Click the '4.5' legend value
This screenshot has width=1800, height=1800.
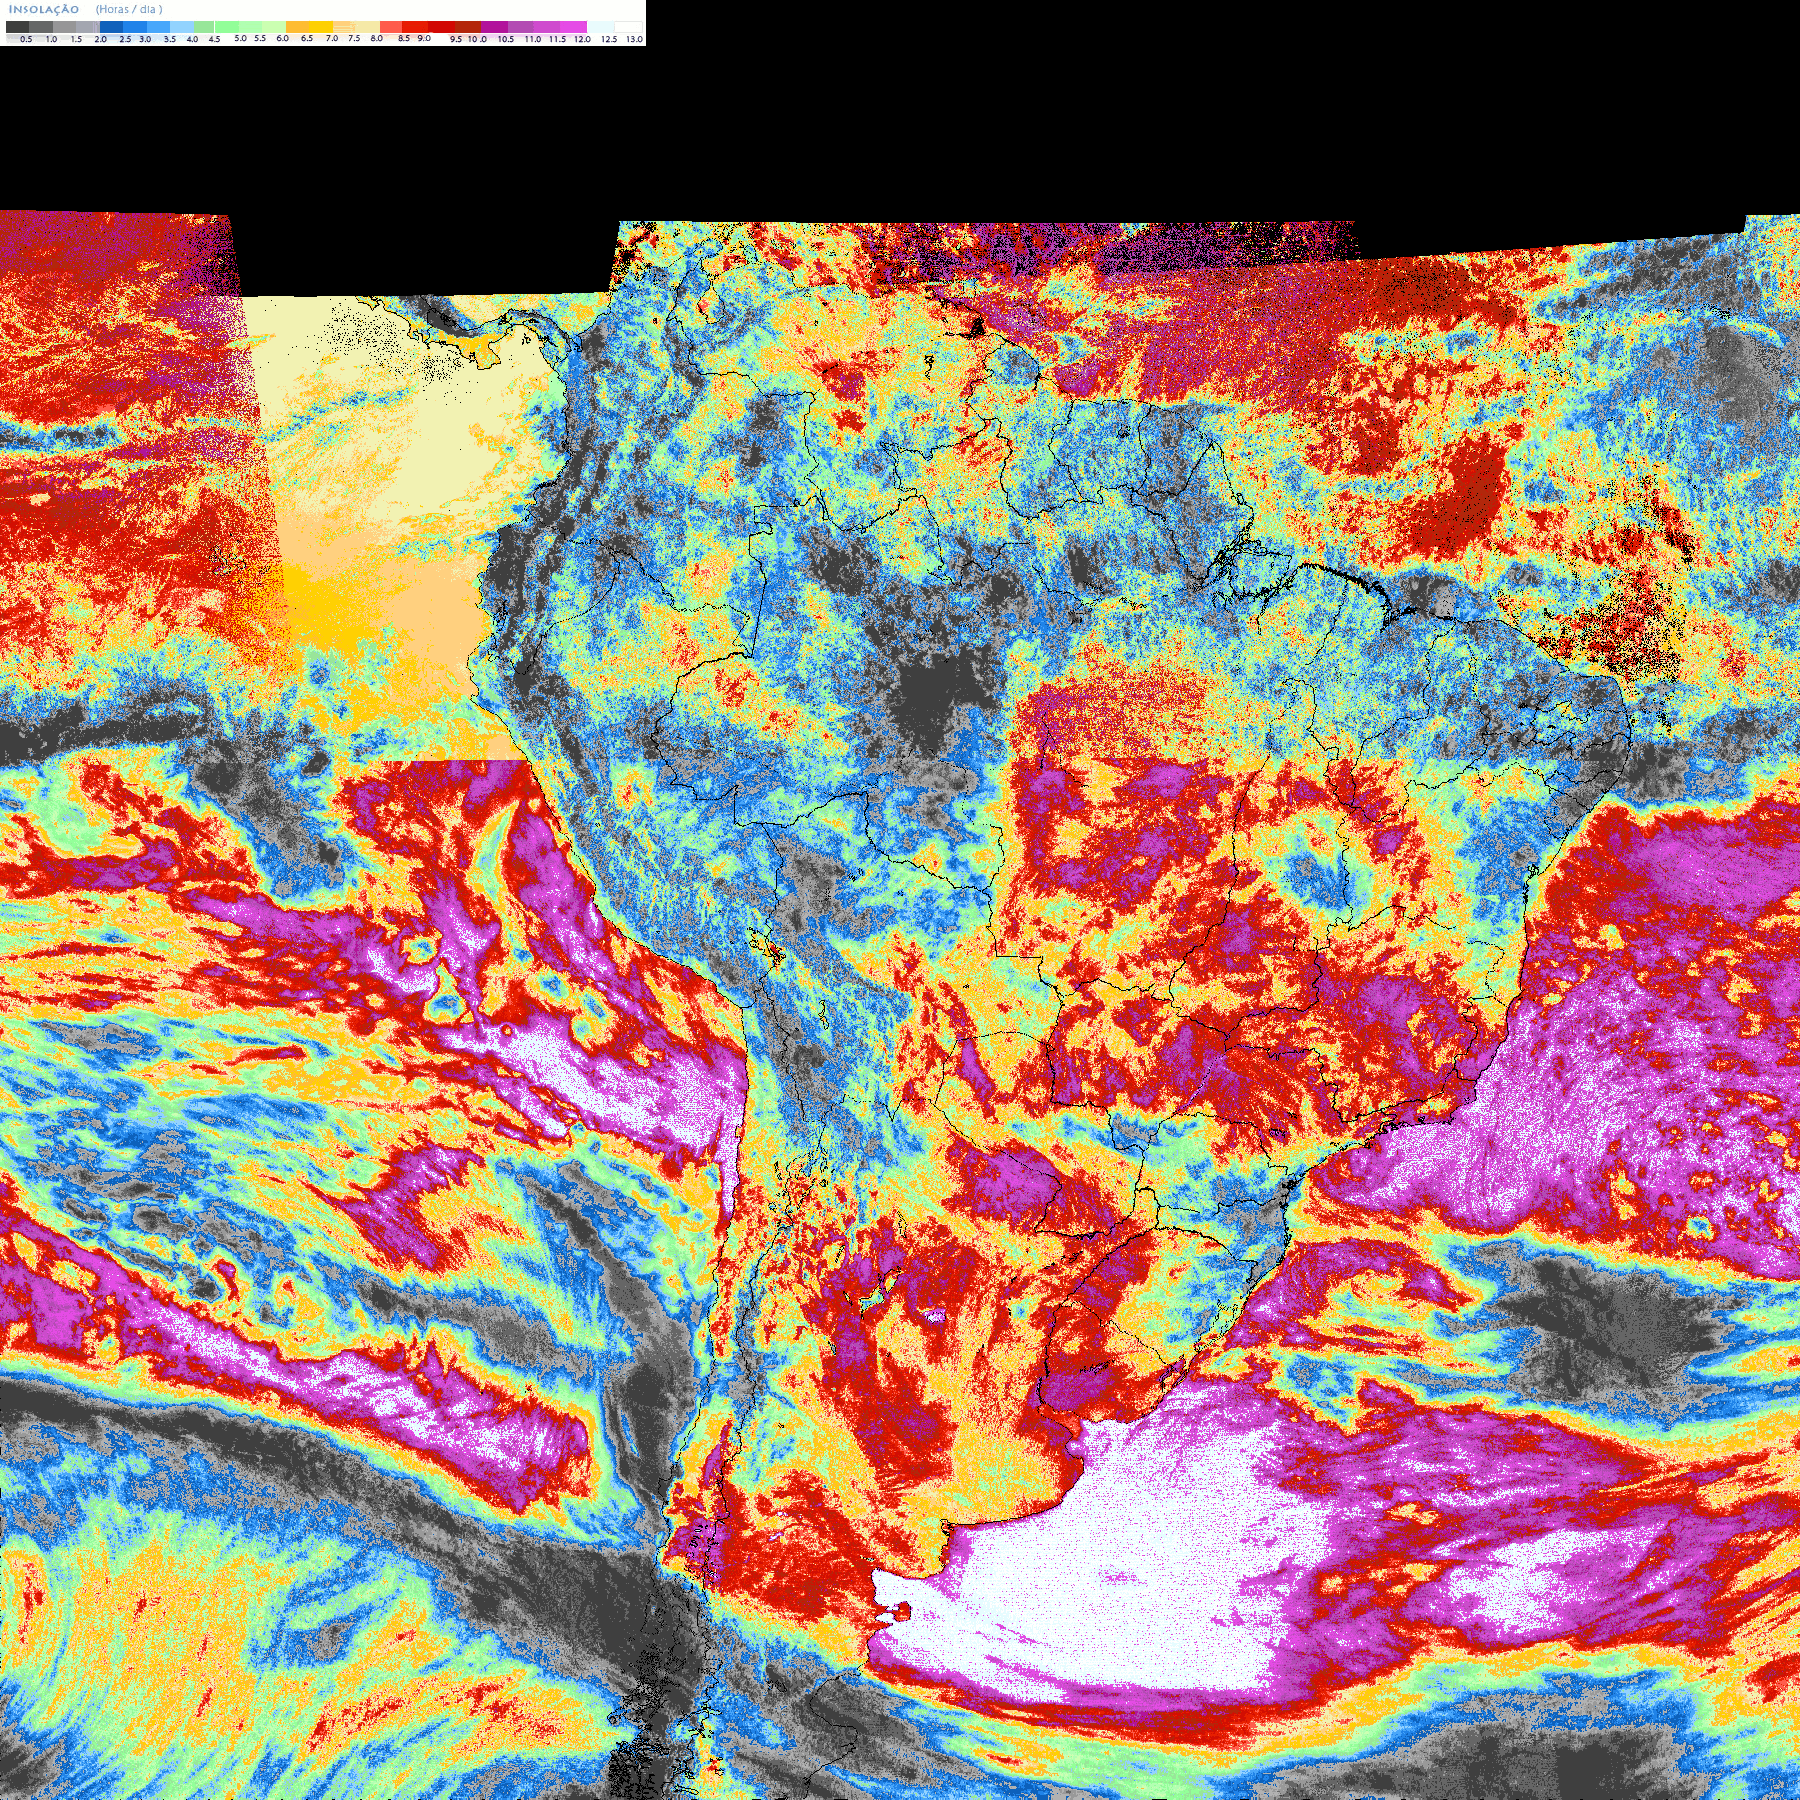point(214,39)
